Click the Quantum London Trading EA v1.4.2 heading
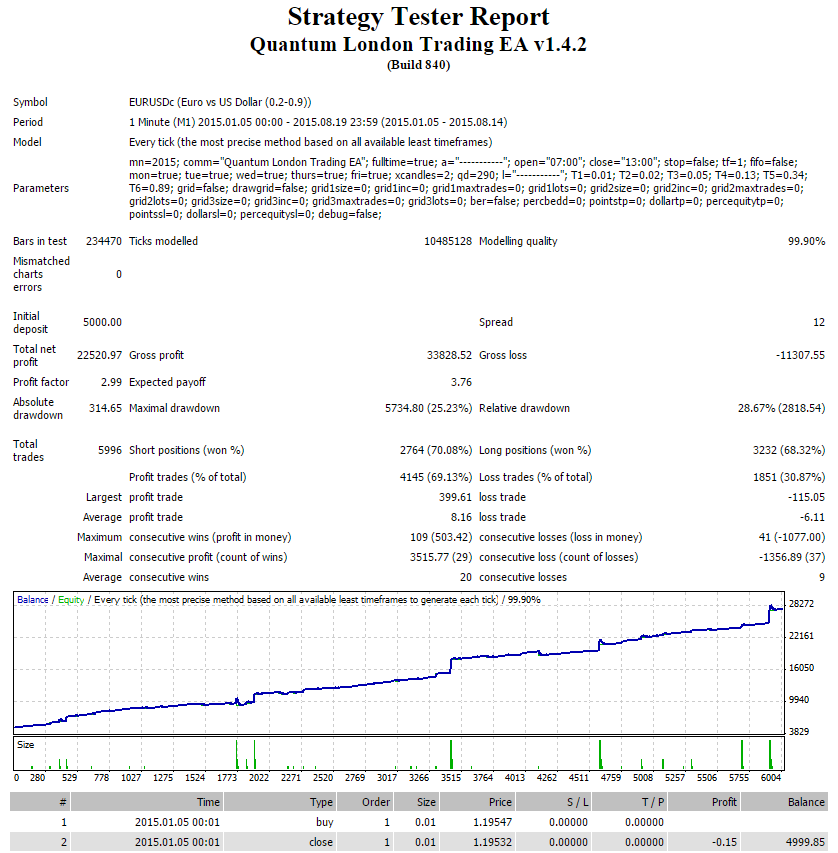 click(x=418, y=45)
